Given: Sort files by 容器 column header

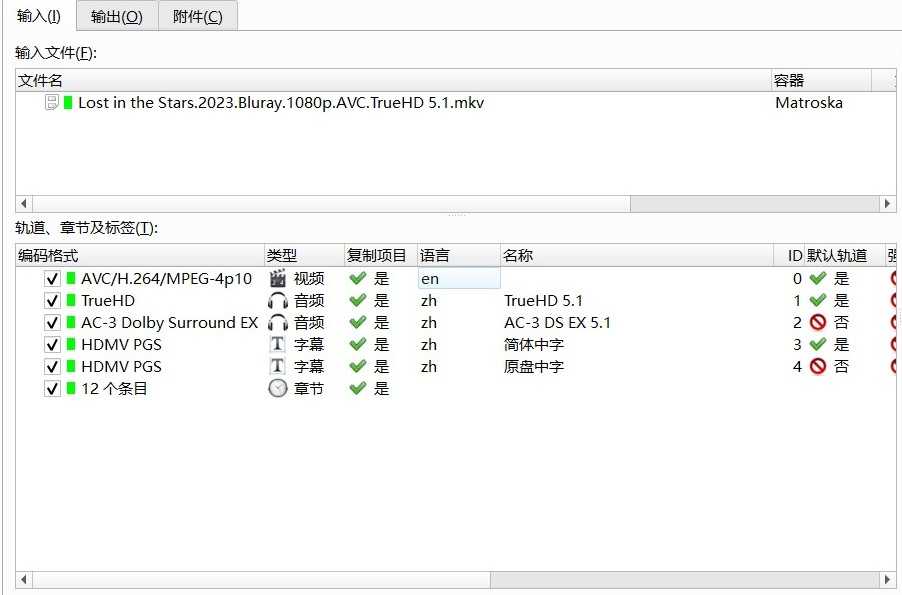Looking at the screenshot, I should click(x=821, y=81).
